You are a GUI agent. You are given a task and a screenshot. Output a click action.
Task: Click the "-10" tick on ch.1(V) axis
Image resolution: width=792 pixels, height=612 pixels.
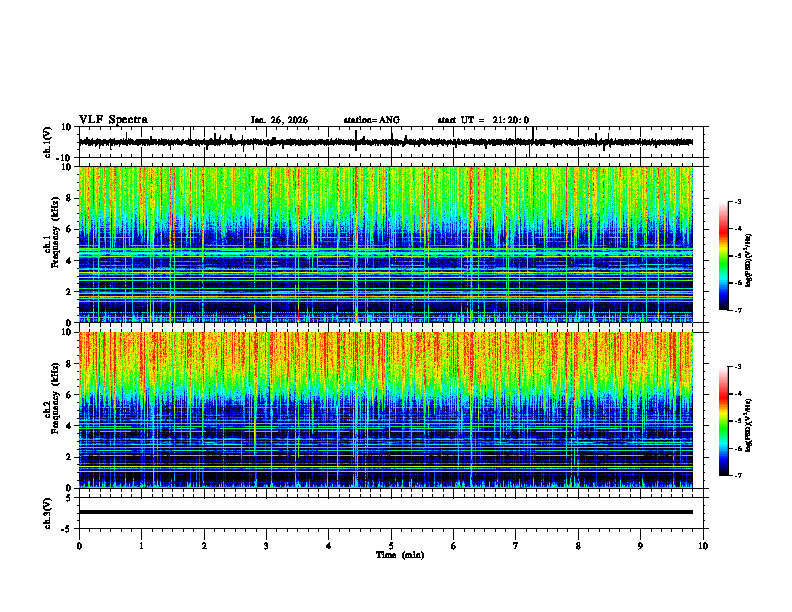[65, 158]
